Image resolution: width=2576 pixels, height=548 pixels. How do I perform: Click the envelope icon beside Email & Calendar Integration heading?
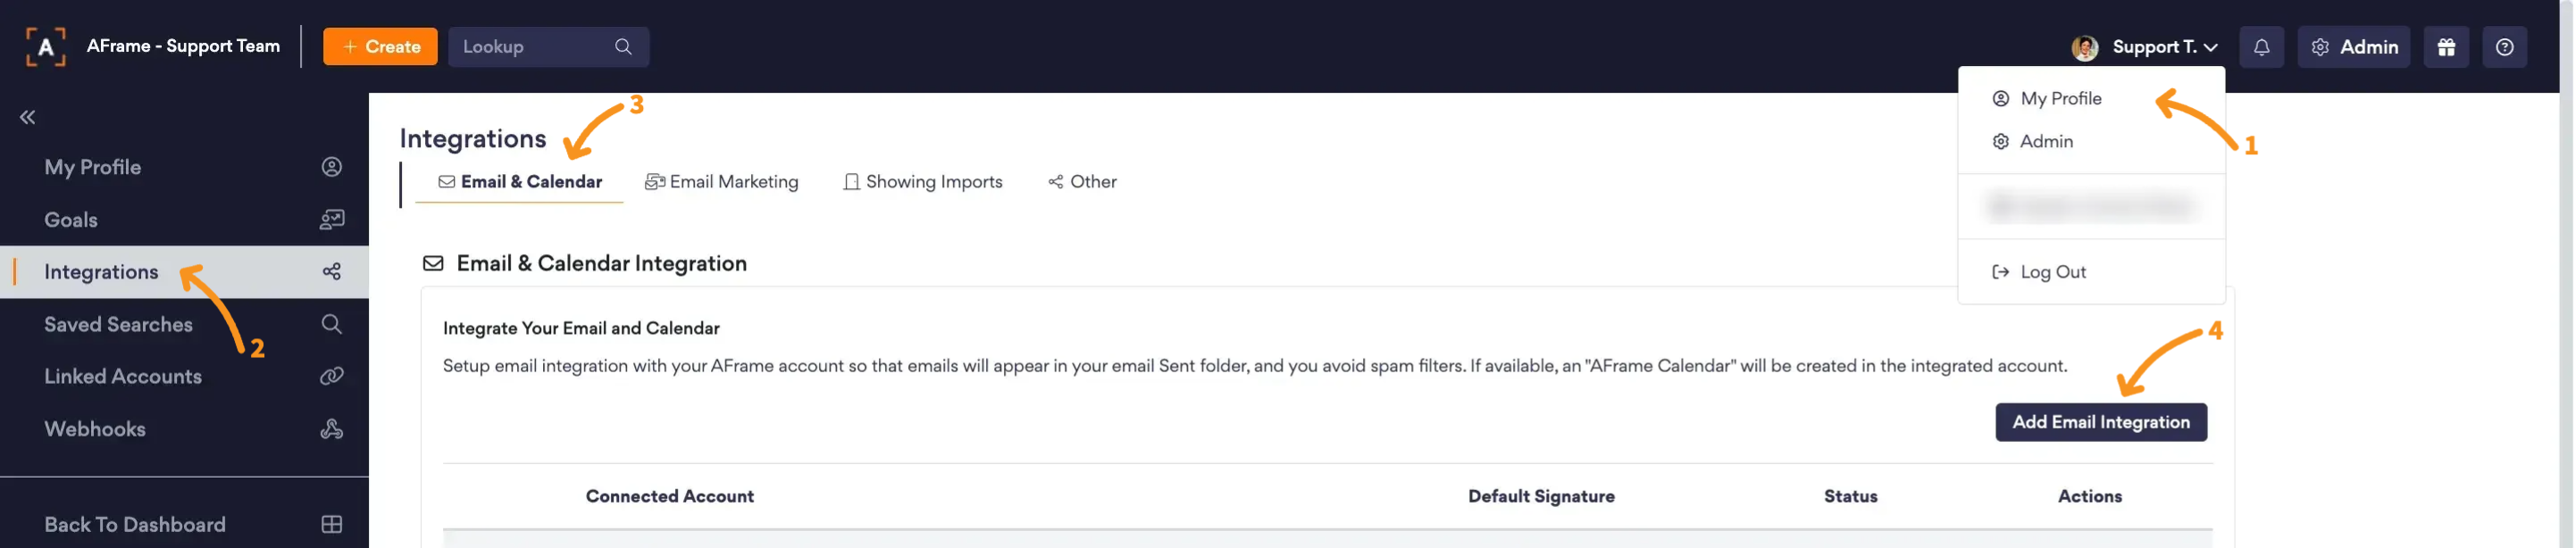click(433, 264)
